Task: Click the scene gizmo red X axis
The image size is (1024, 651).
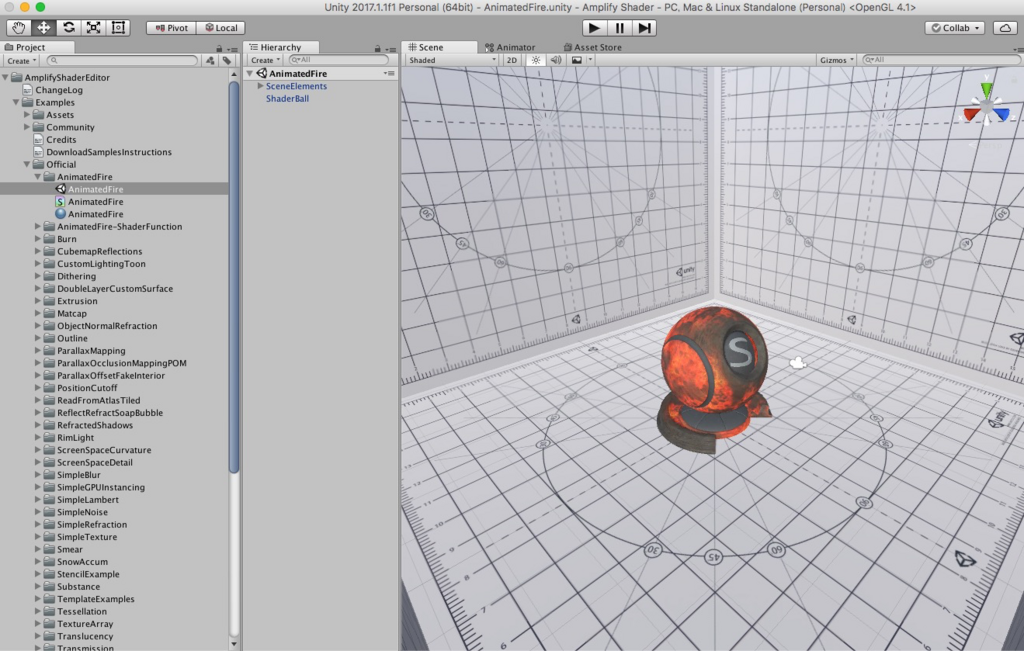Action: [971, 114]
